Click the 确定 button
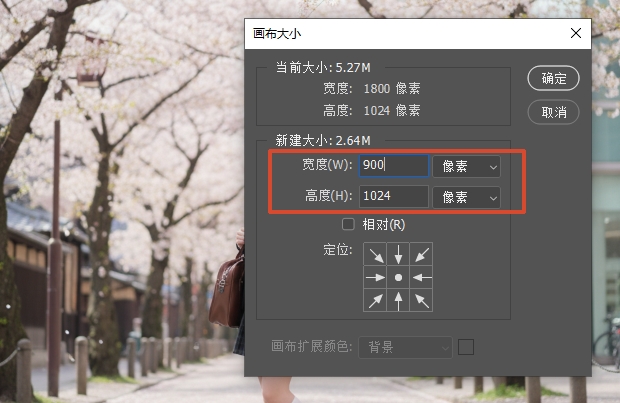Viewport: 620px width, 403px height. (553, 78)
